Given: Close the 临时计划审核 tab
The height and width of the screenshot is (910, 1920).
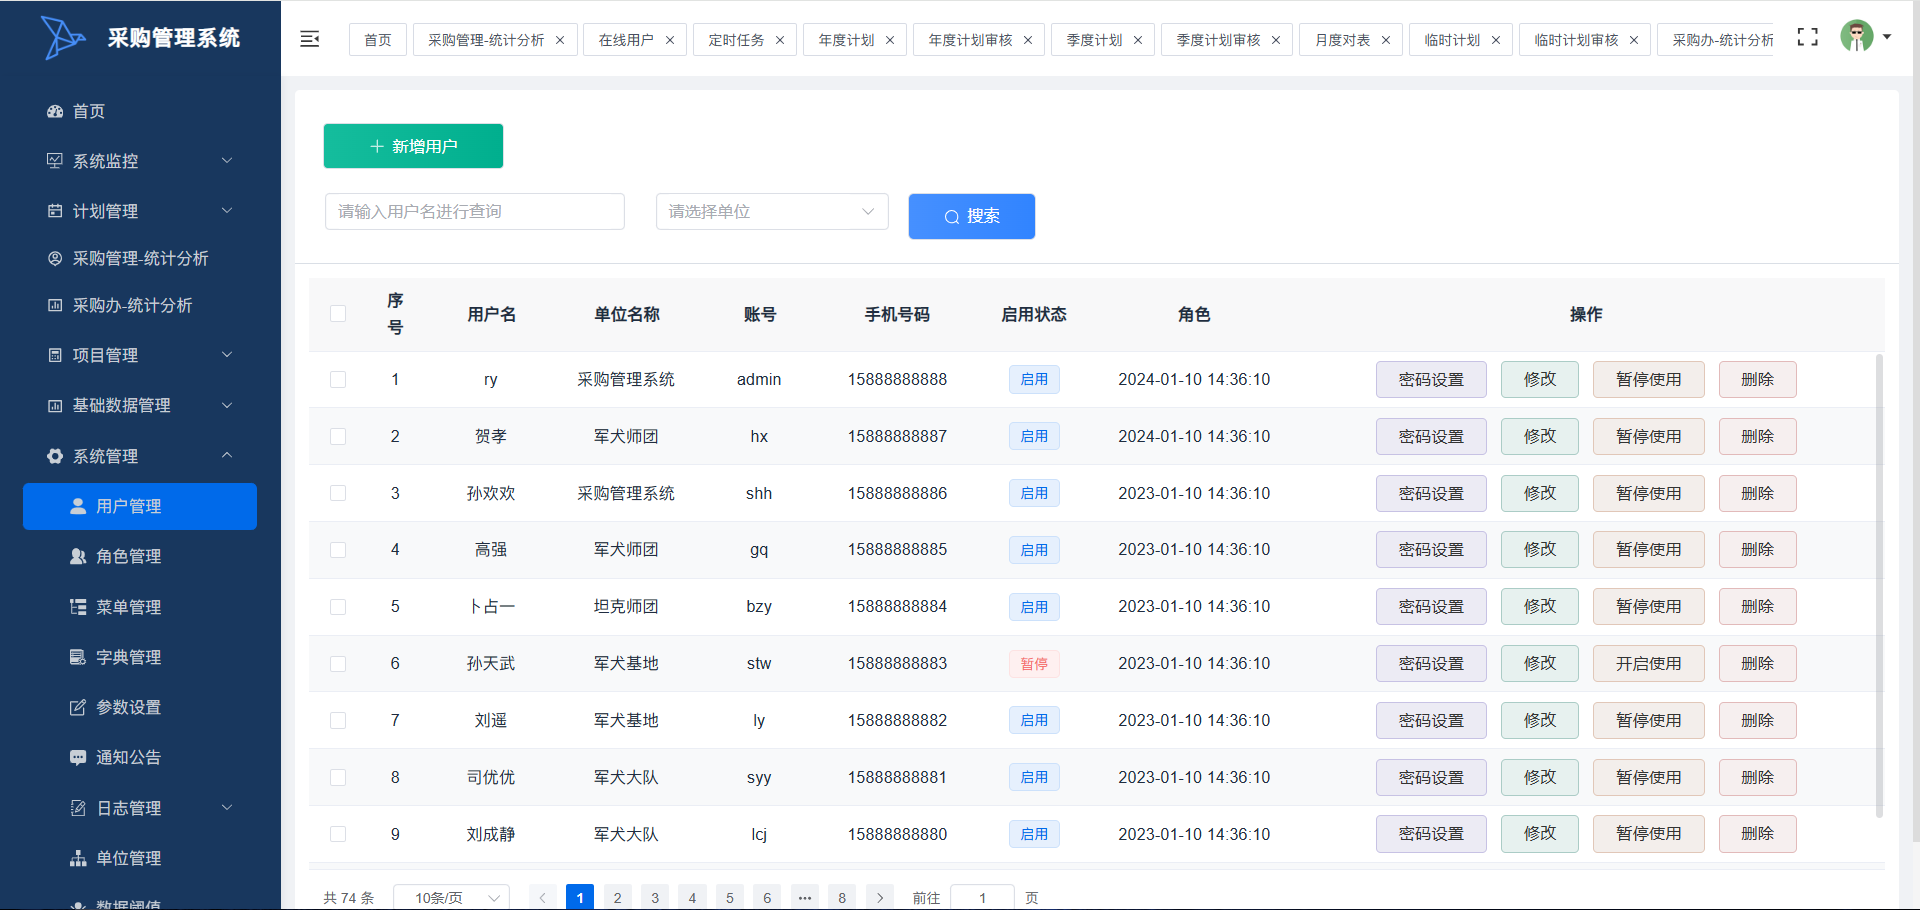Looking at the screenshot, I should [x=1634, y=40].
